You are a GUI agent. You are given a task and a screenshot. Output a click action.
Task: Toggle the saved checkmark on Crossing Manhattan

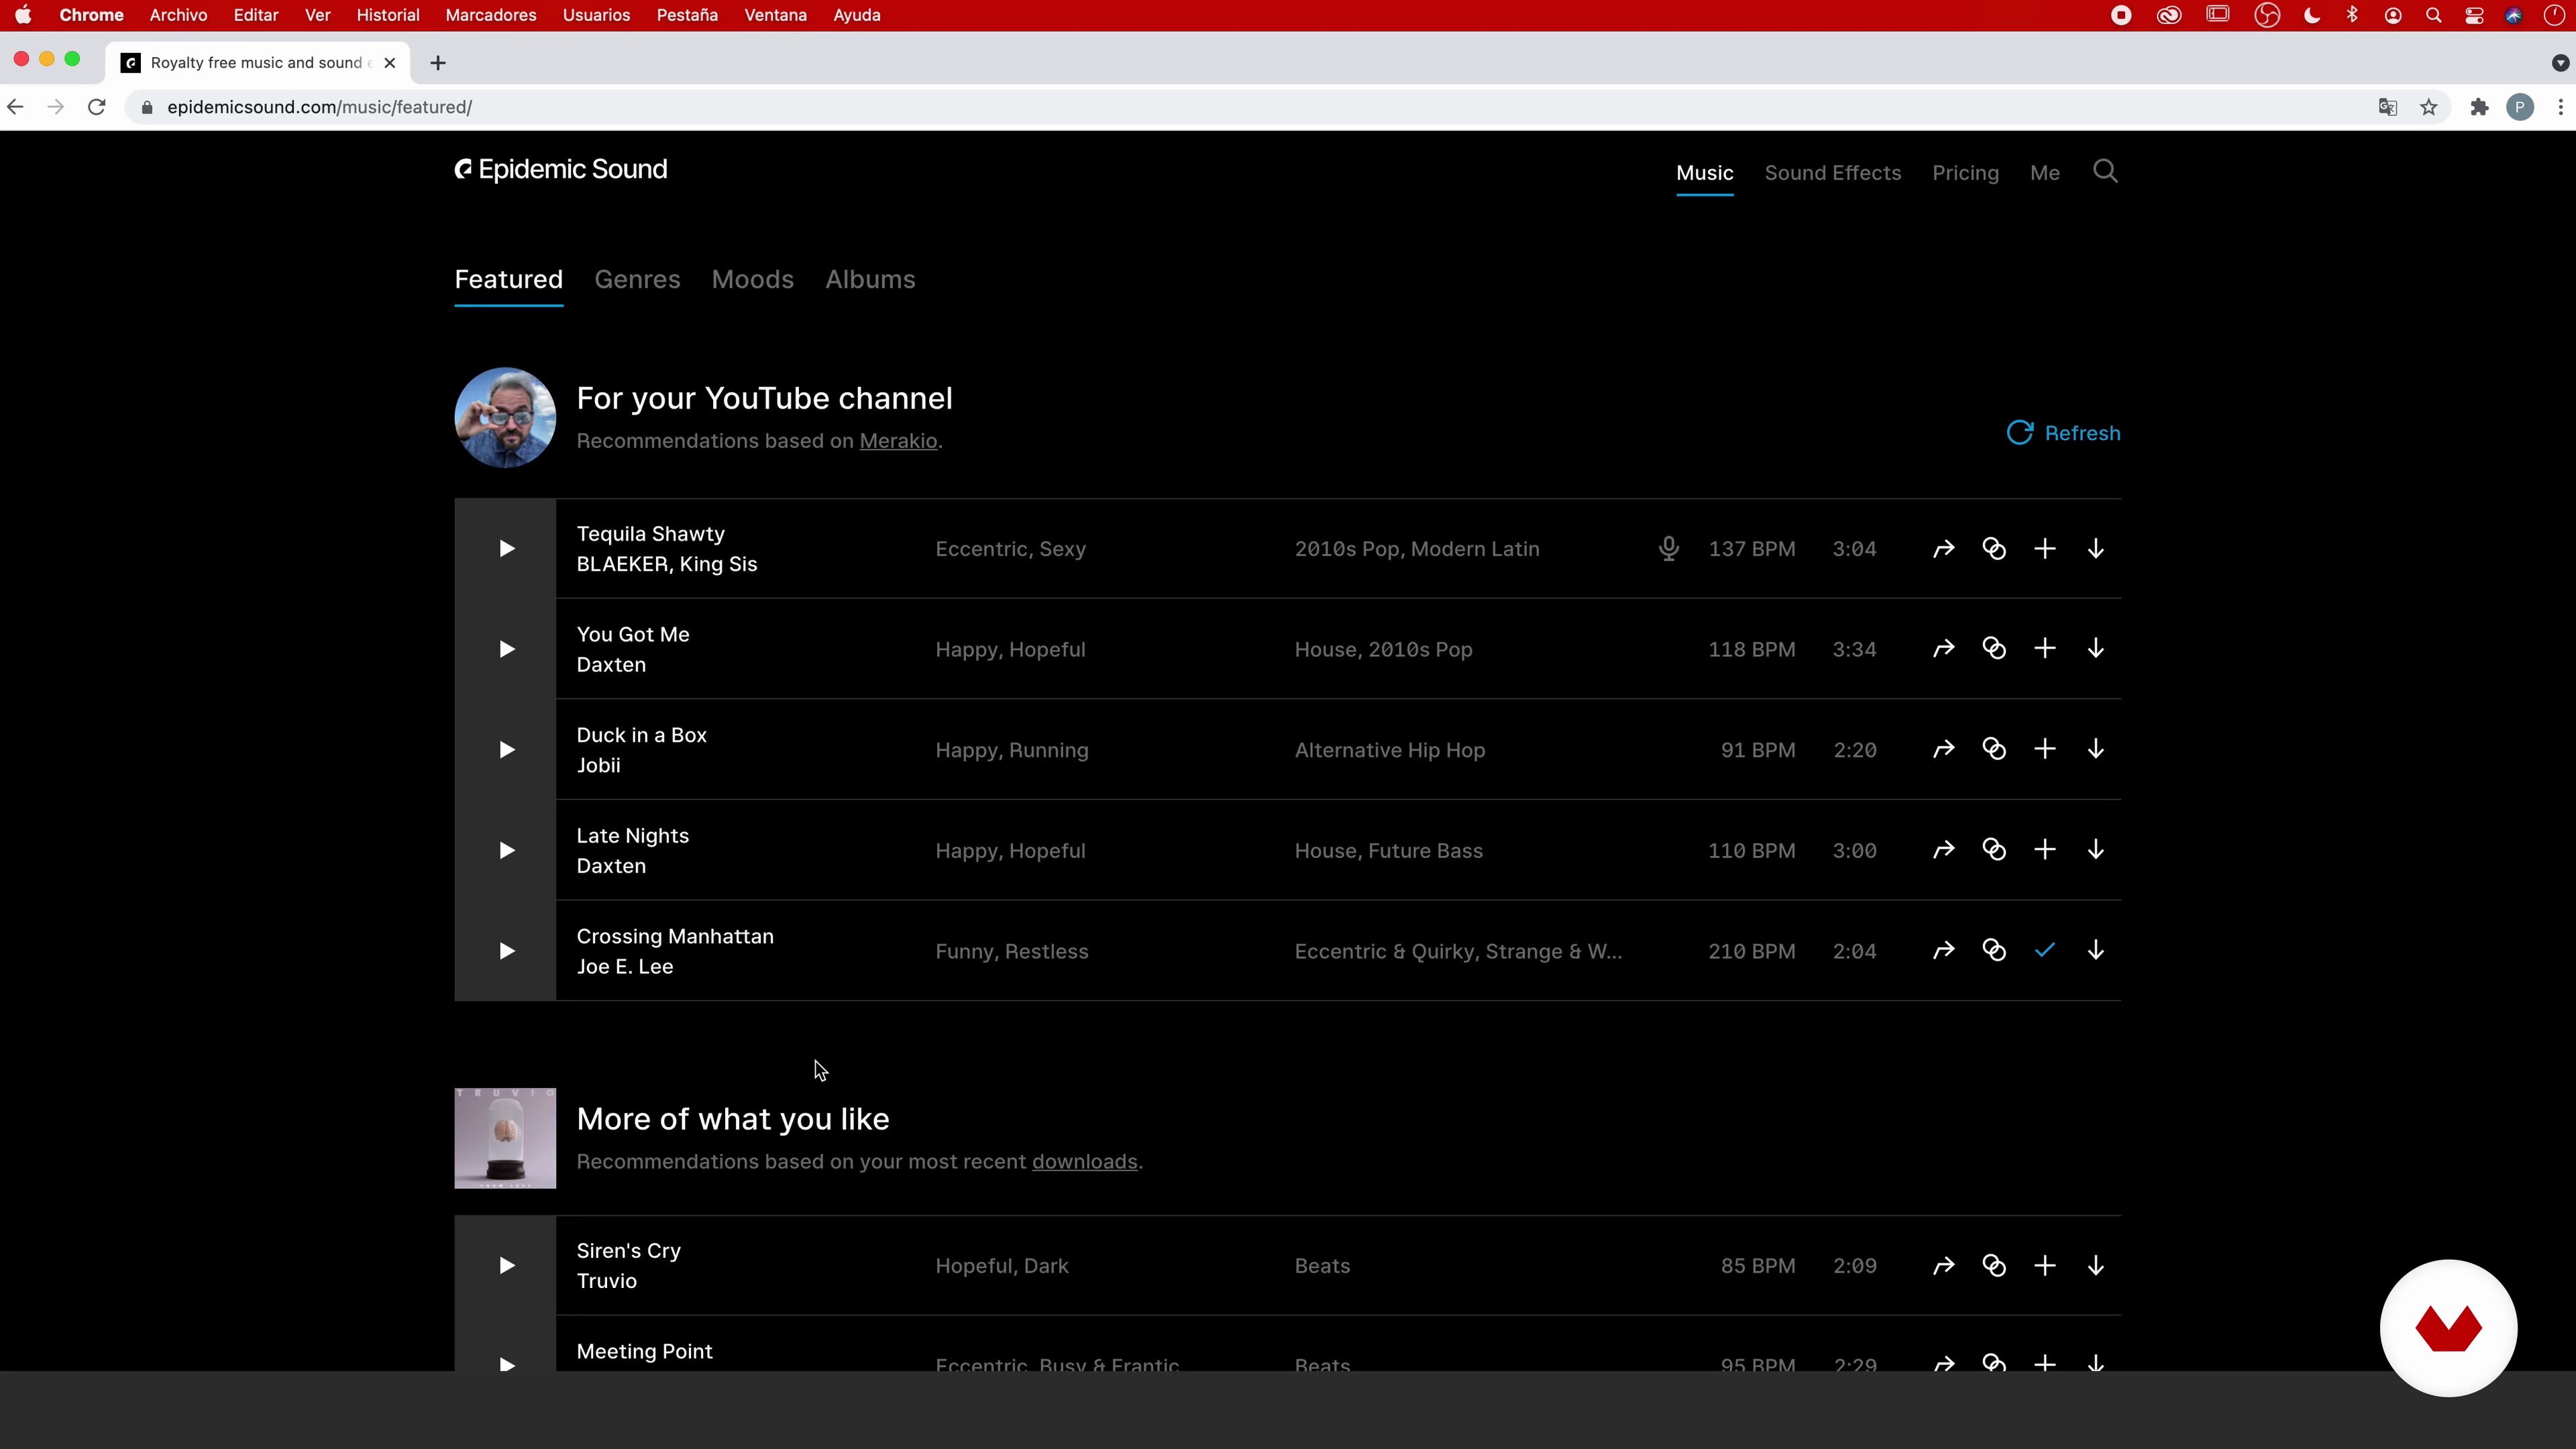pos(2045,950)
